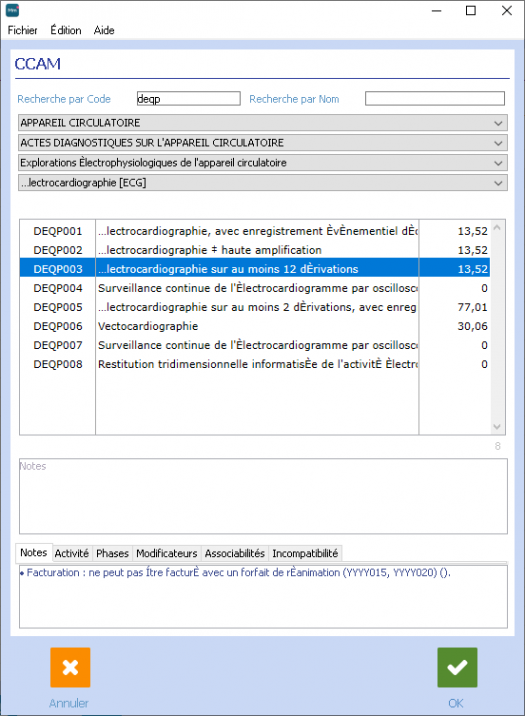Switch to the Activité tab
Viewport: 525px width, 716px height.
pyautogui.click(x=72, y=553)
